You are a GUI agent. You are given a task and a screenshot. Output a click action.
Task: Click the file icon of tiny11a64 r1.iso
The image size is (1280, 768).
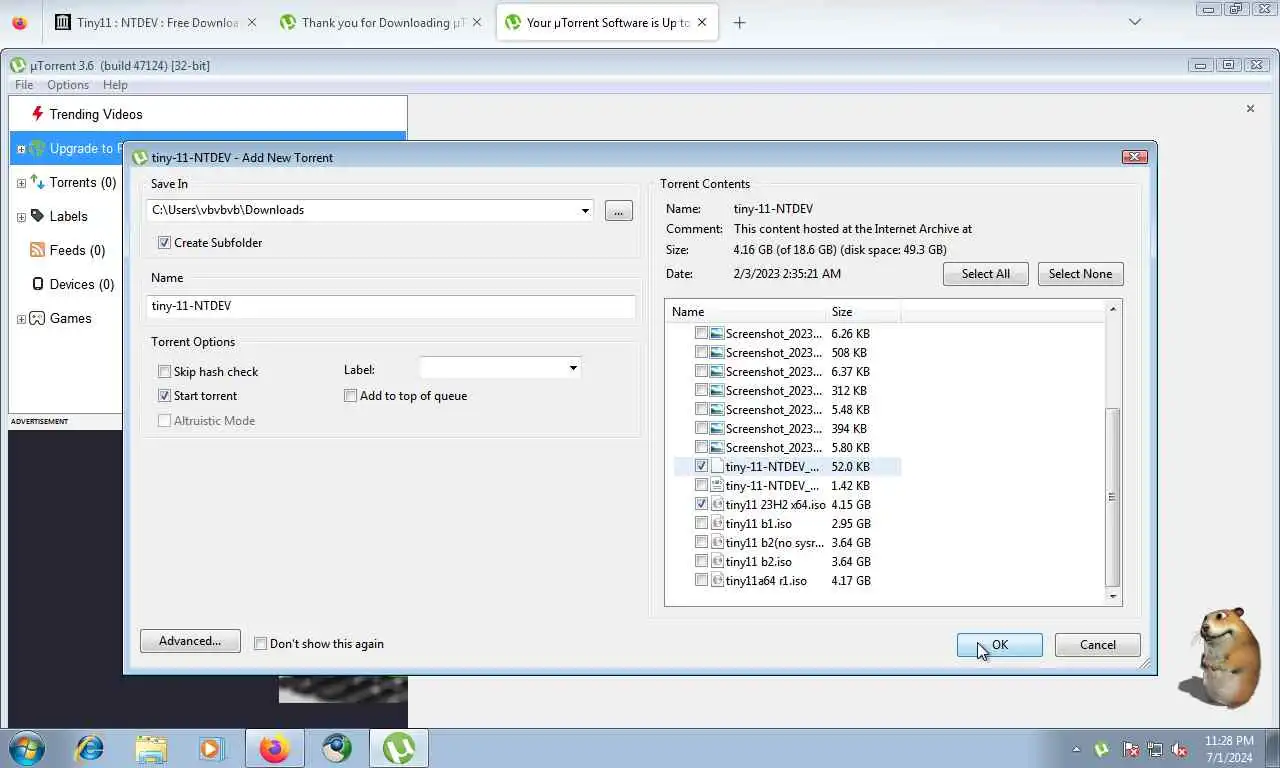coord(717,581)
